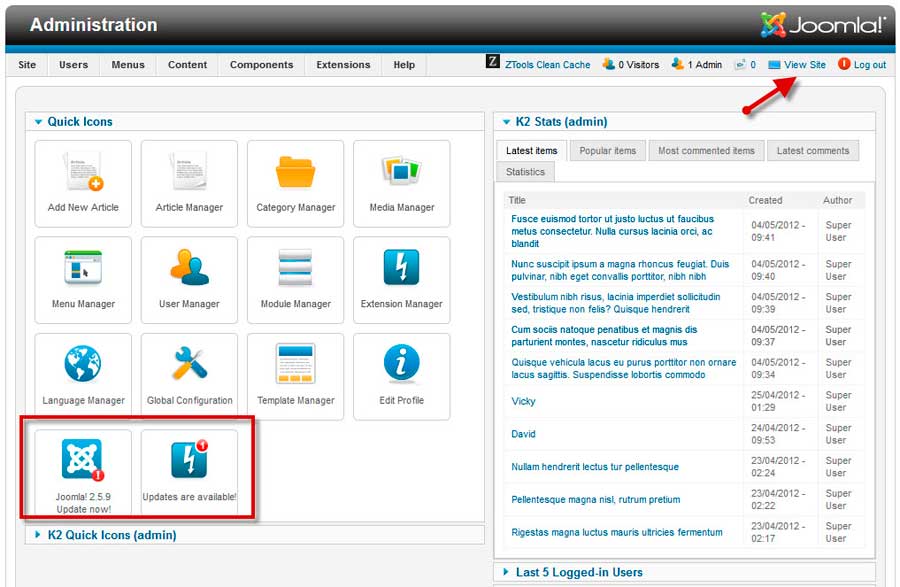This screenshot has width=900, height=587.
Task: Click the ZTools Clean Cache link
Action: (548, 65)
